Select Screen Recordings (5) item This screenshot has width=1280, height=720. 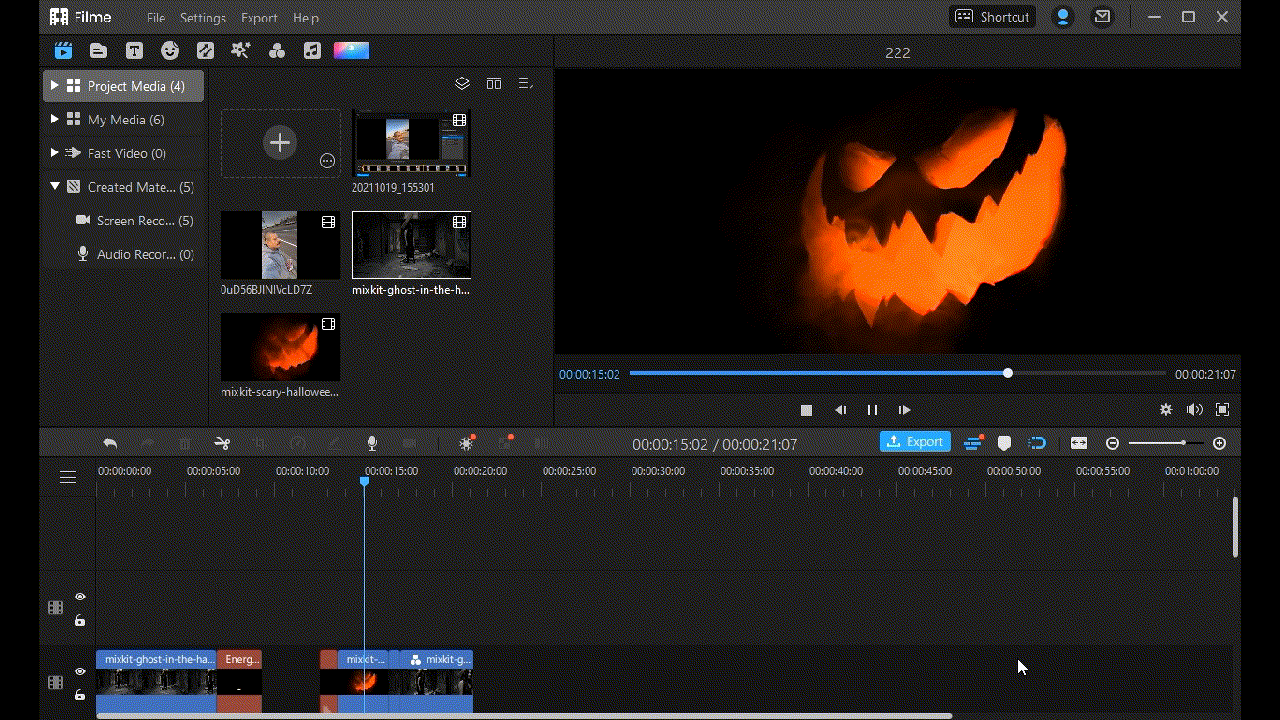134,220
